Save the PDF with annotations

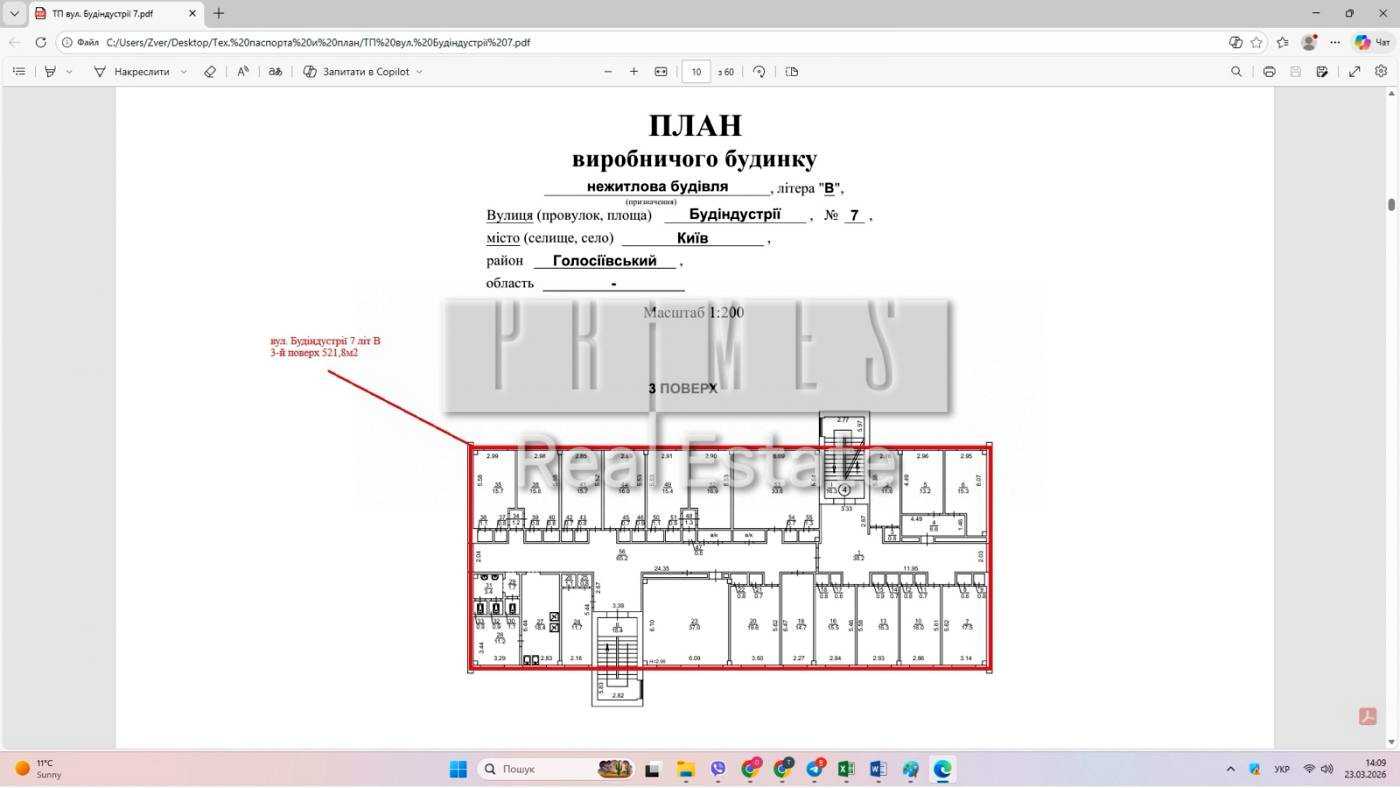(1322, 72)
